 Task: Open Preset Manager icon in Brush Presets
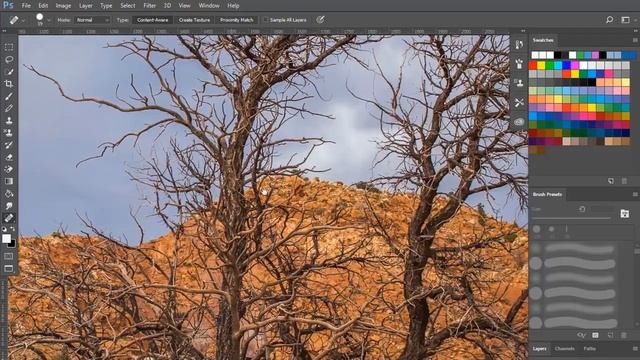(x=596, y=335)
